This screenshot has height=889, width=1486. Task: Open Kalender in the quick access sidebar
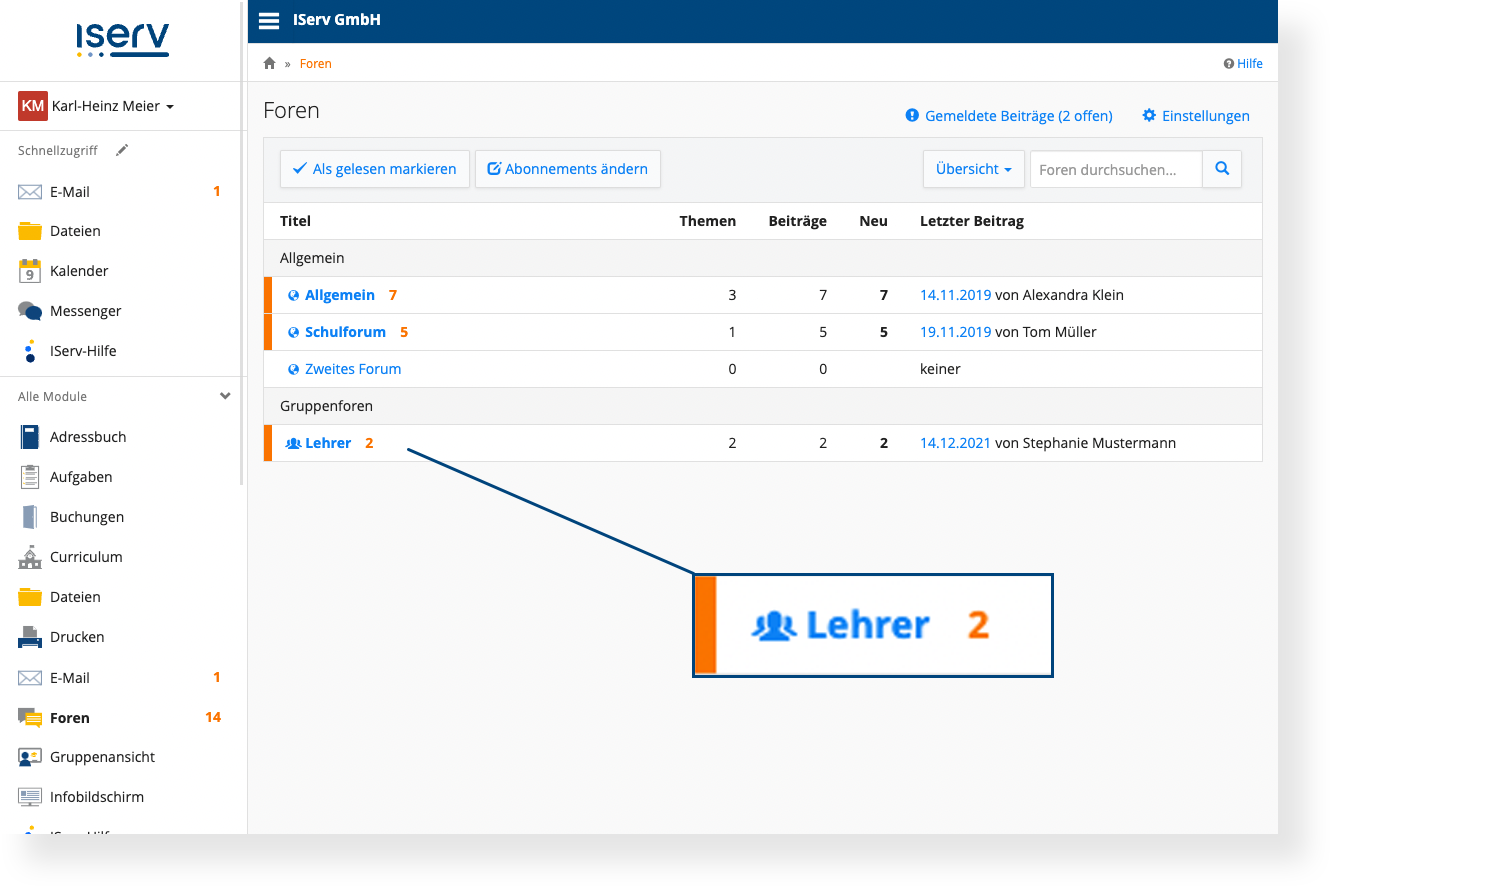click(x=78, y=271)
